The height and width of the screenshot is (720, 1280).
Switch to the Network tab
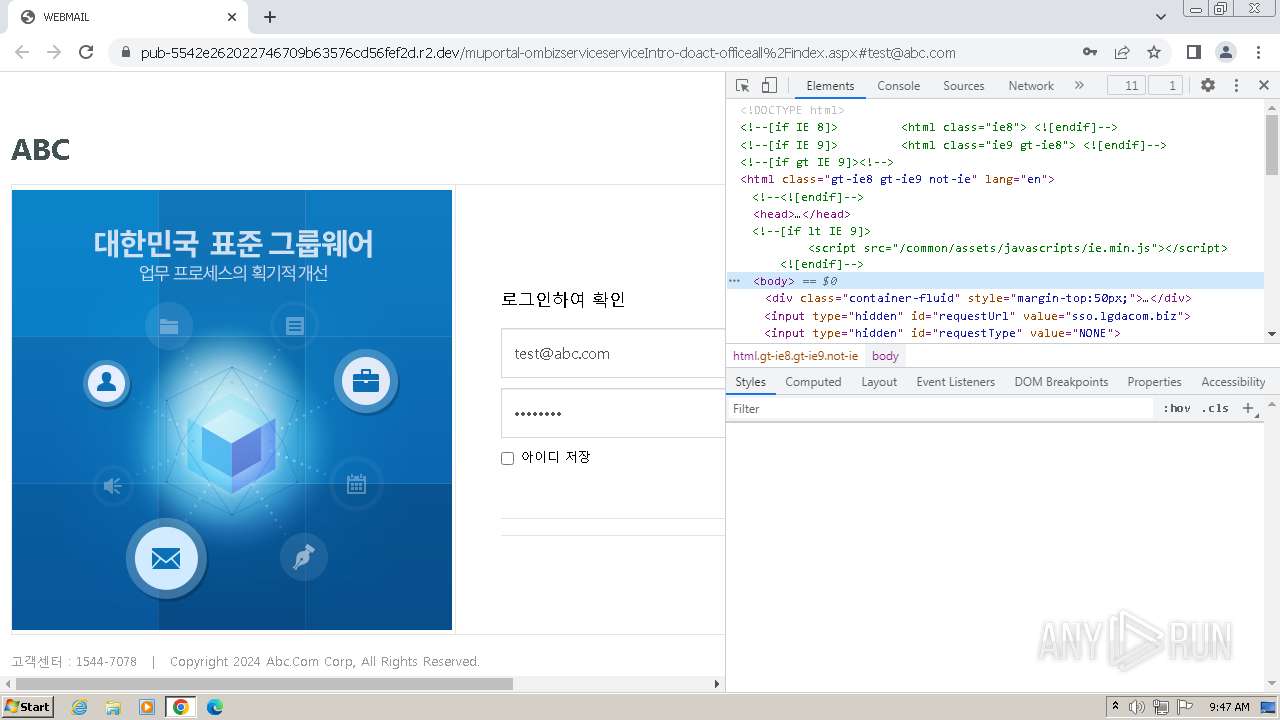(1031, 86)
